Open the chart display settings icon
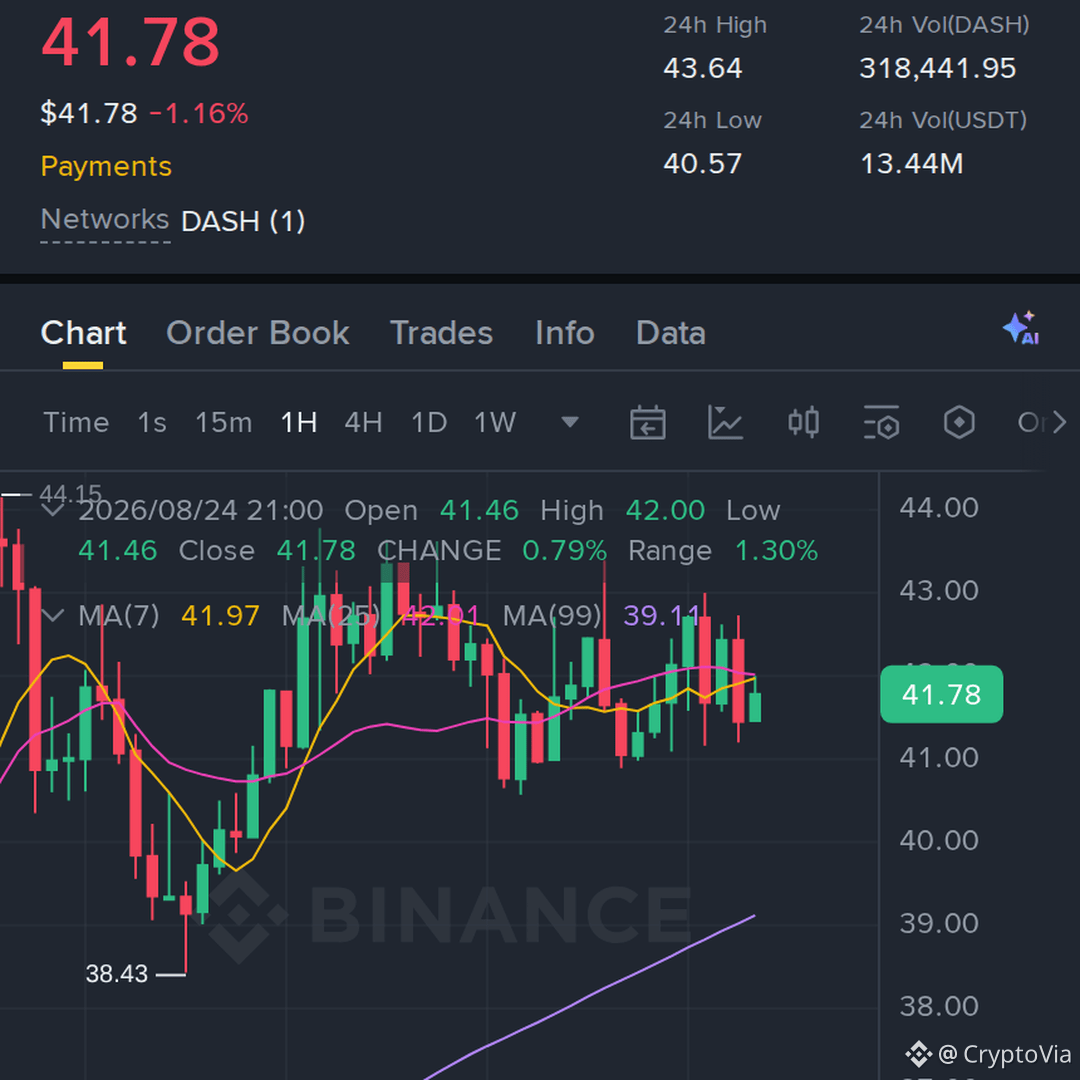The width and height of the screenshot is (1080, 1080). pyautogui.click(x=881, y=422)
